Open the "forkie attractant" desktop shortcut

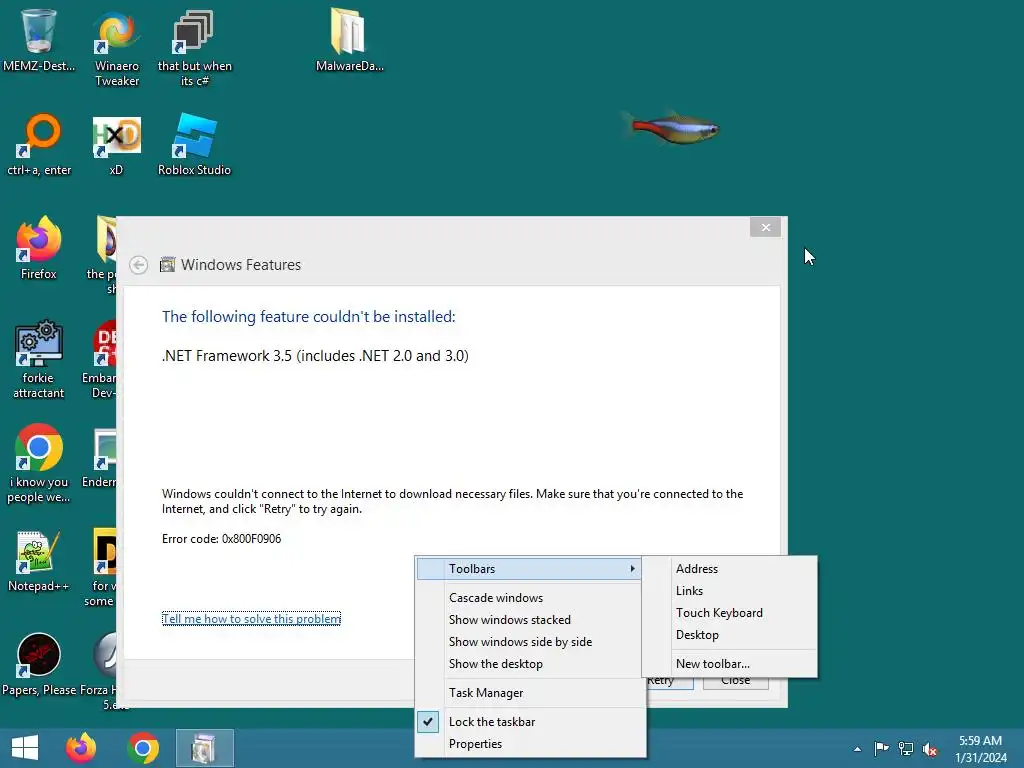pyautogui.click(x=39, y=359)
